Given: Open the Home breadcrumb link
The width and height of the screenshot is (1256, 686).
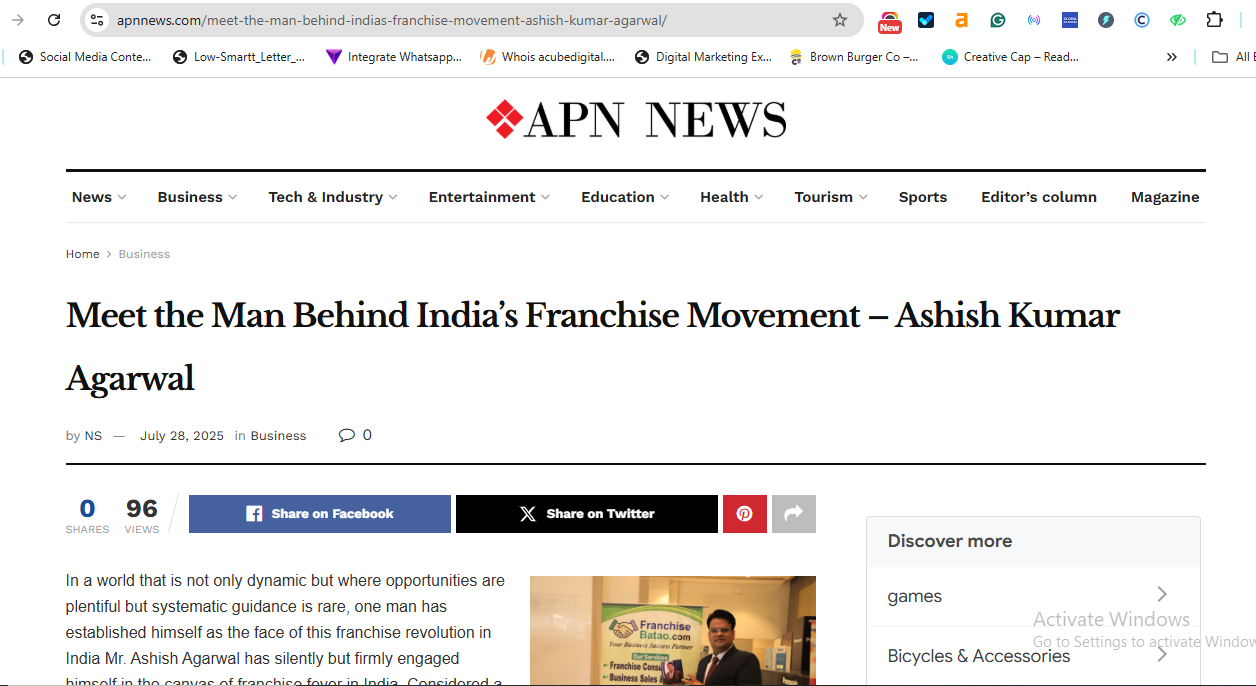Looking at the screenshot, I should pos(82,254).
